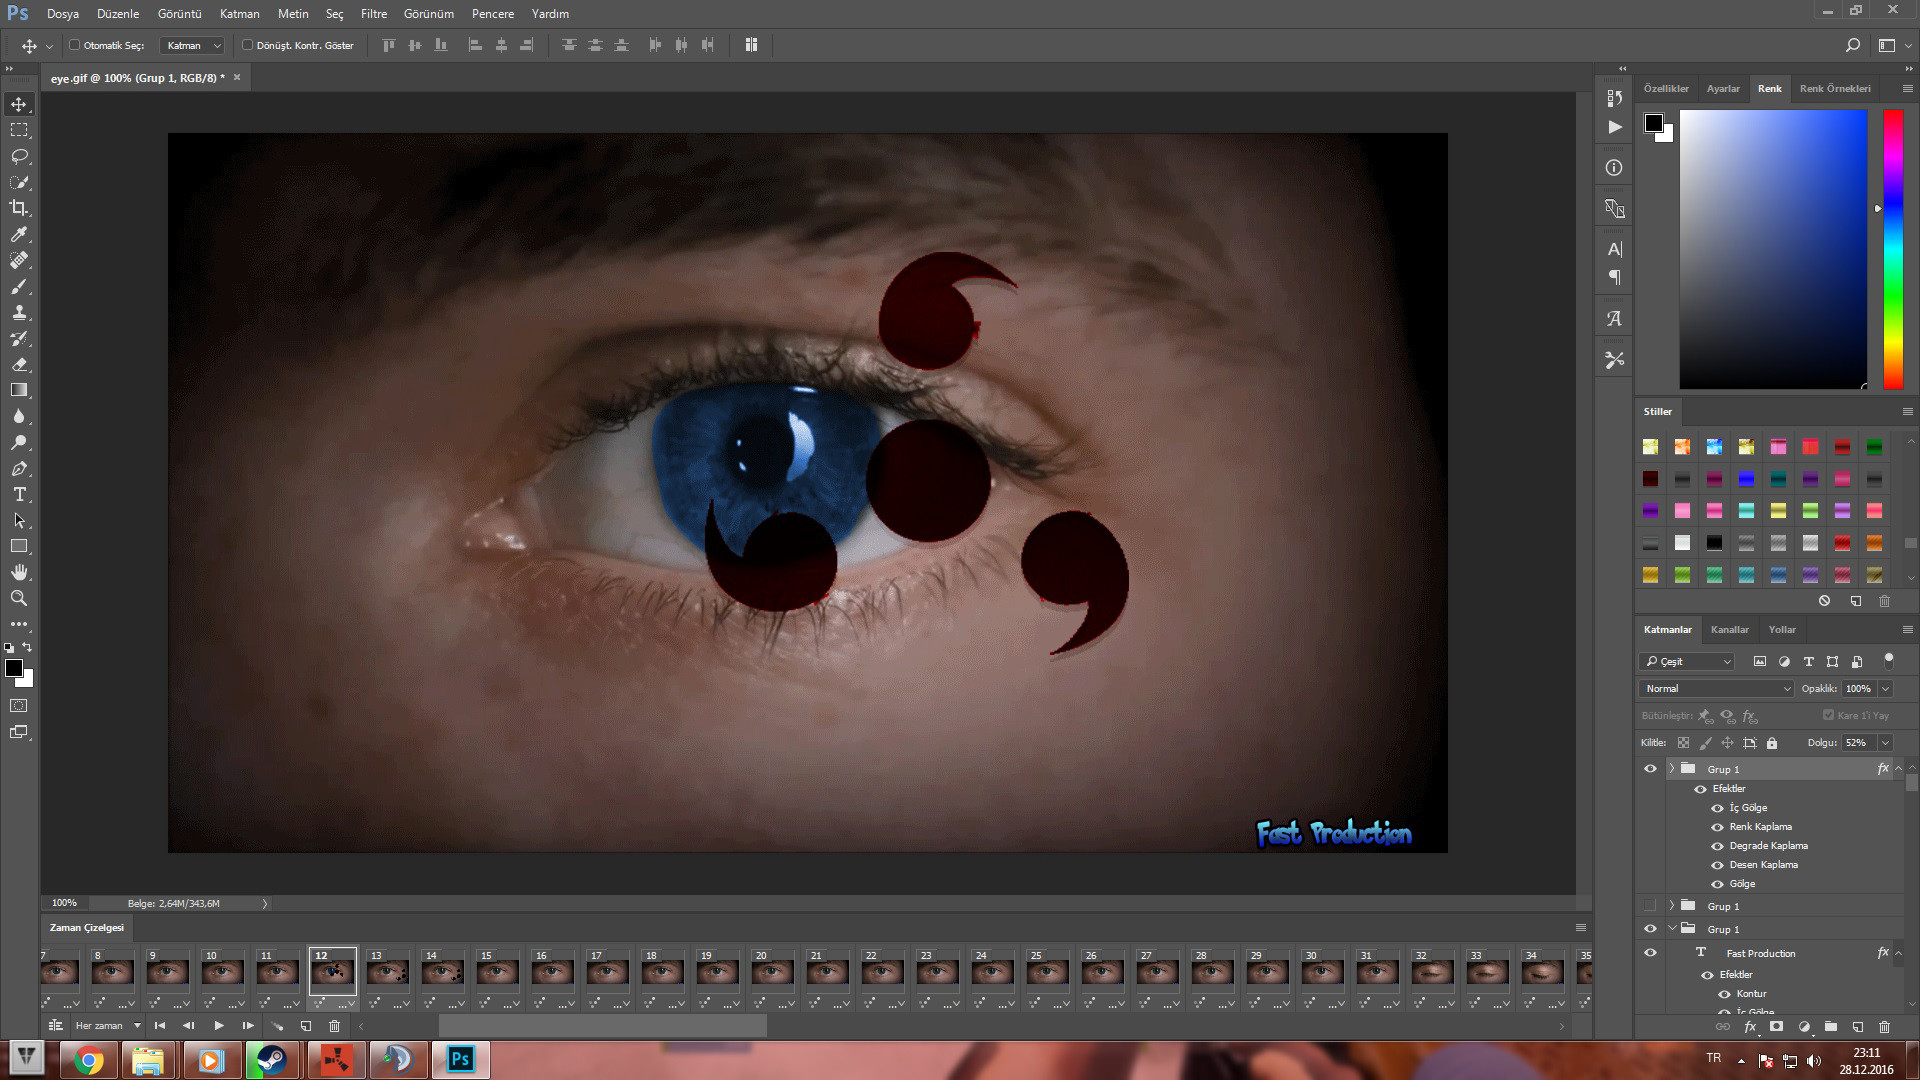This screenshot has height=1080, width=1920.
Task: Select animation frame 20 thumbnail
Action: coord(772,970)
